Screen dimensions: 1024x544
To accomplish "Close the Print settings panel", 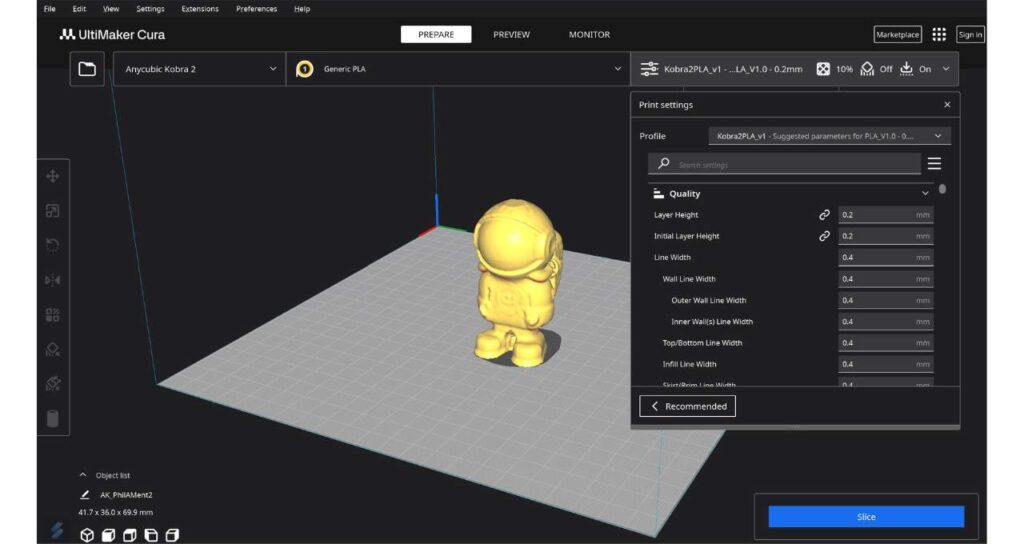I will pyautogui.click(x=947, y=104).
